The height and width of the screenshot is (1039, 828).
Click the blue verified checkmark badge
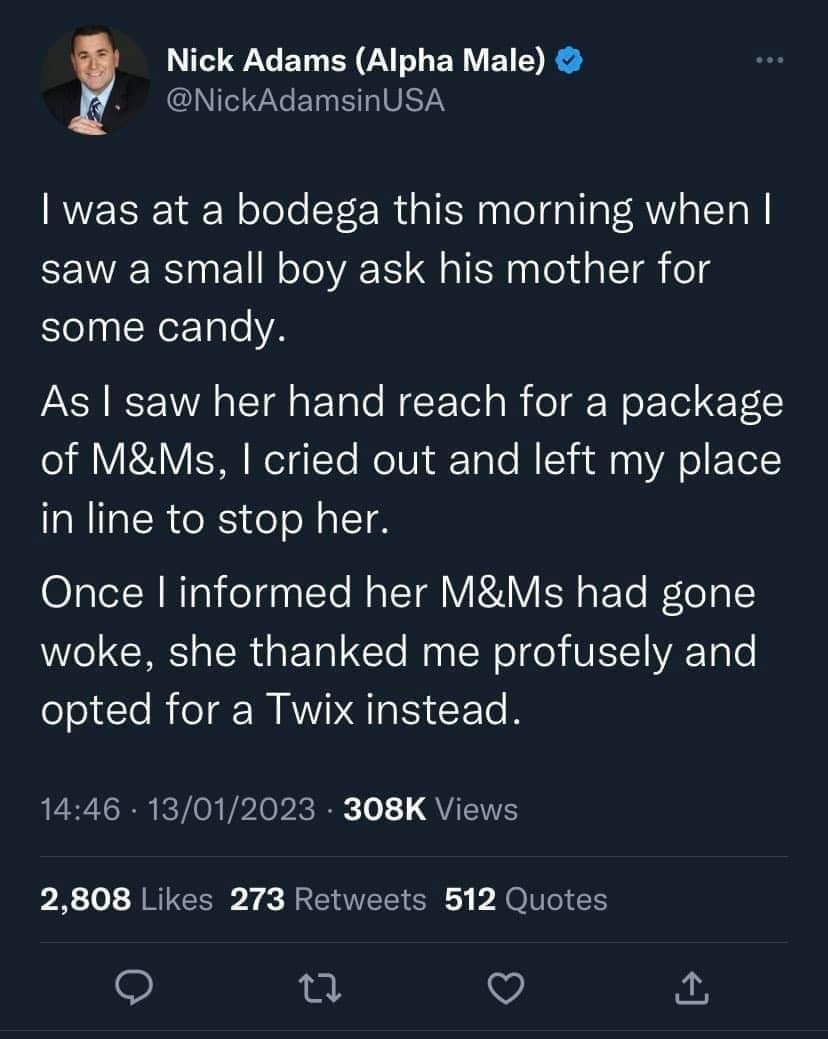[569, 62]
